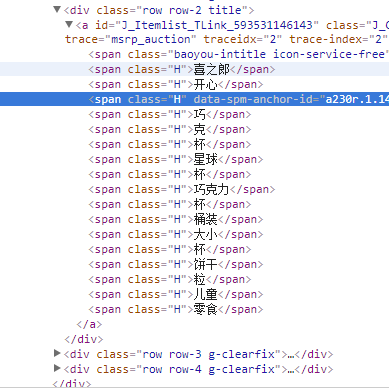Expand the div row-3 g-clearfix node

[57, 353]
